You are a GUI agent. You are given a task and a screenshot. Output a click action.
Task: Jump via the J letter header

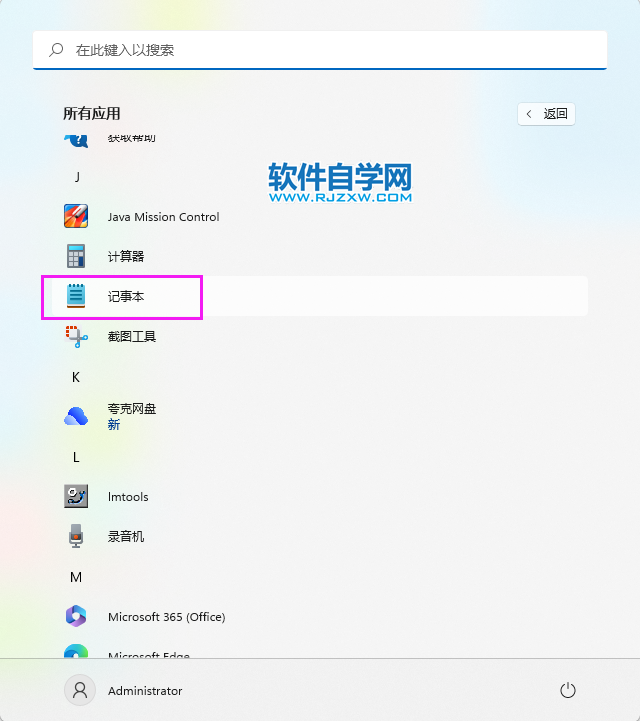click(77, 177)
